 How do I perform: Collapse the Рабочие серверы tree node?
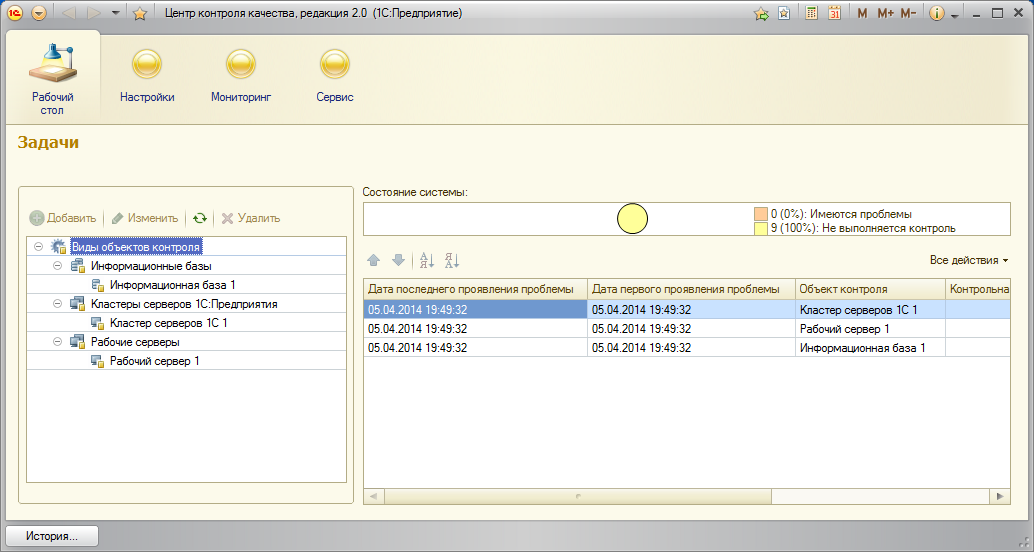57,342
